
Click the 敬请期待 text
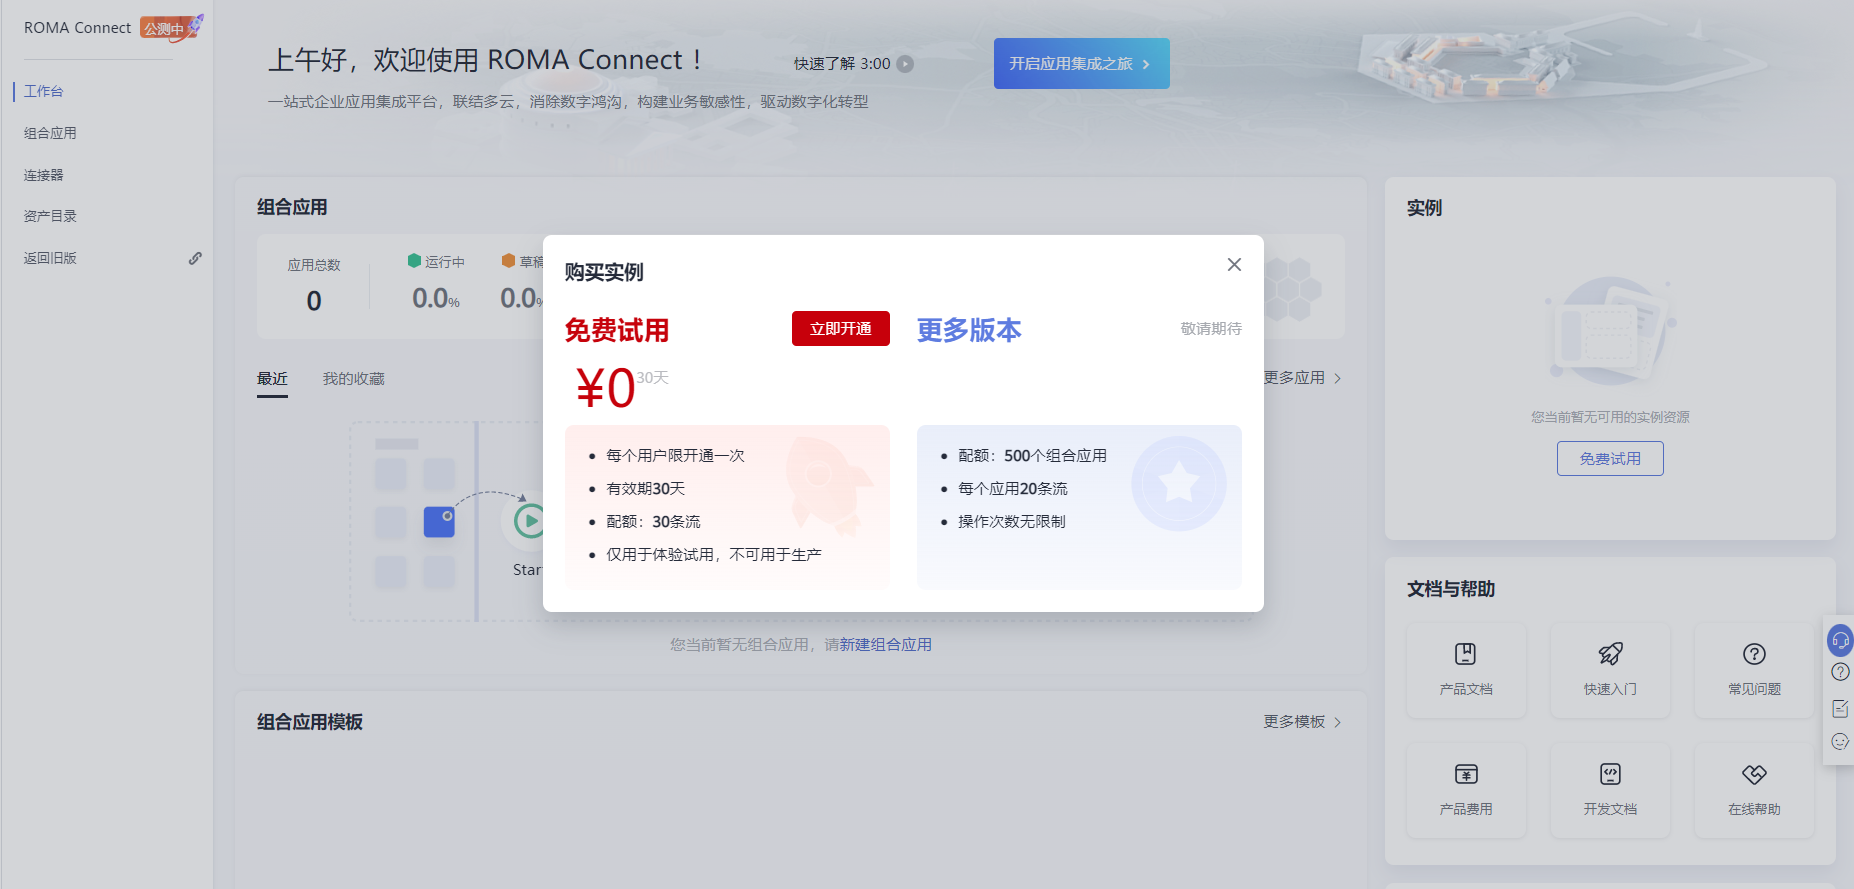(1211, 329)
